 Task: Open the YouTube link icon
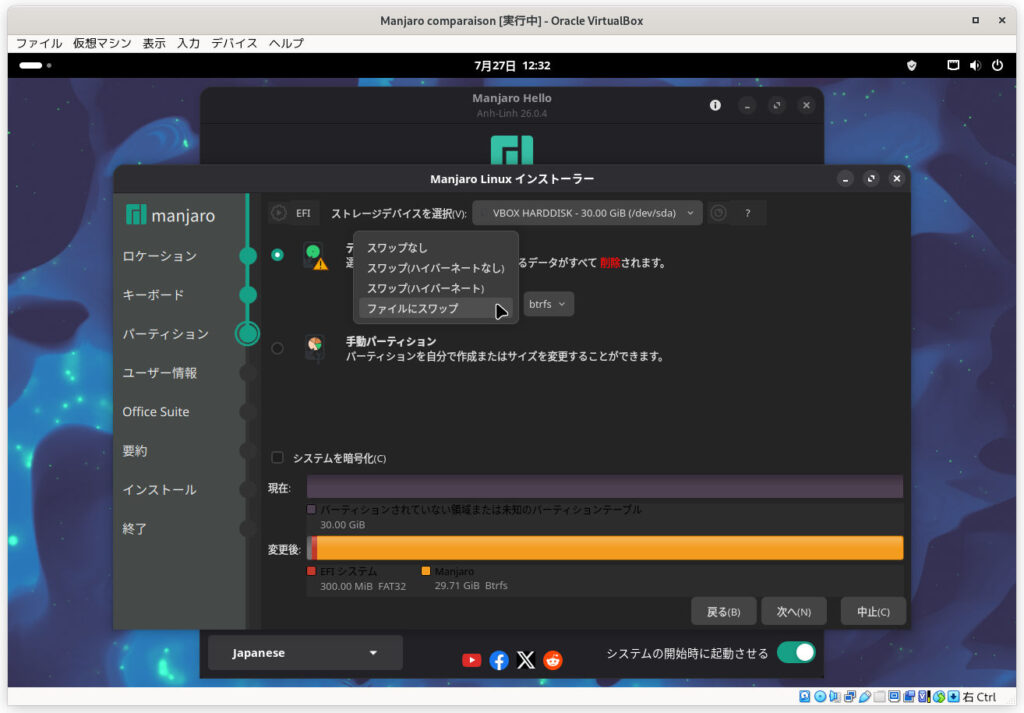472,660
